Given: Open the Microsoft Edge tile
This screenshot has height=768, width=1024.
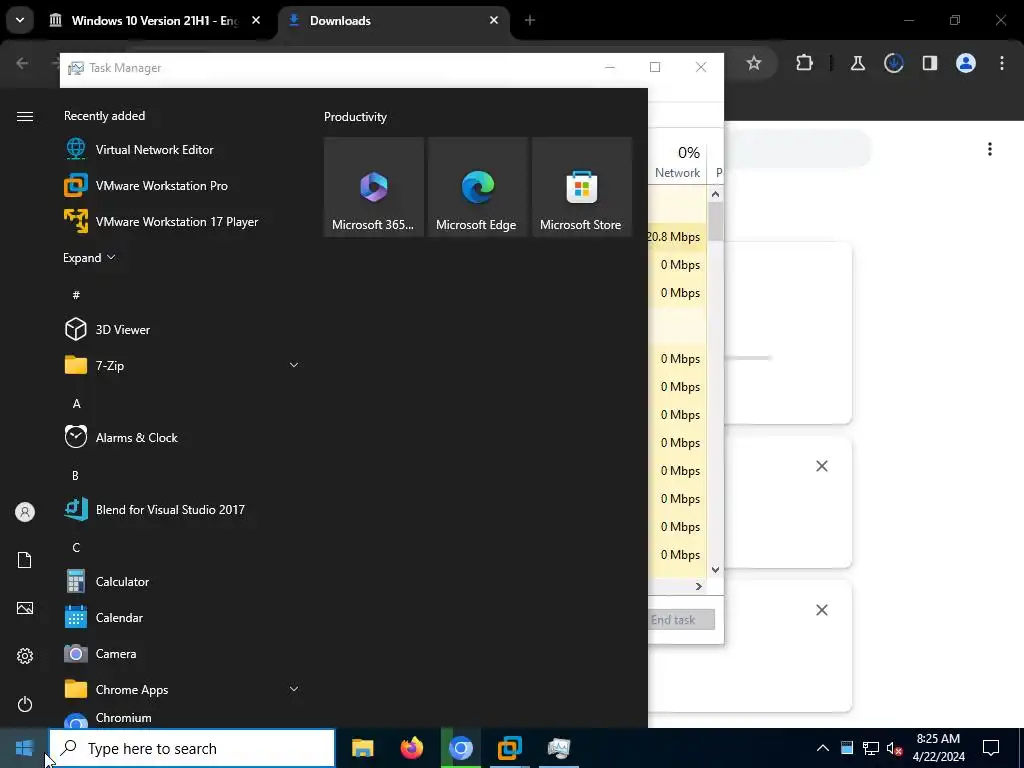Looking at the screenshot, I should pyautogui.click(x=477, y=187).
